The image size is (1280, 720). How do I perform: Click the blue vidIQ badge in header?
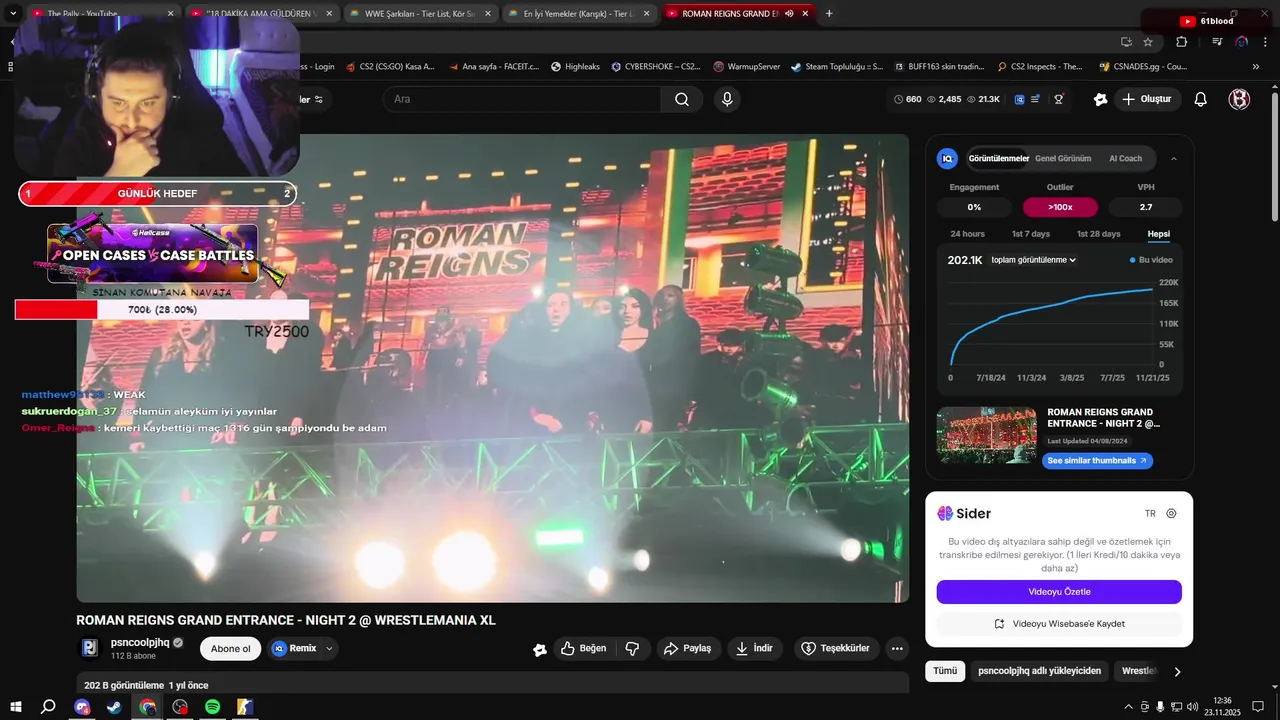point(1019,99)
